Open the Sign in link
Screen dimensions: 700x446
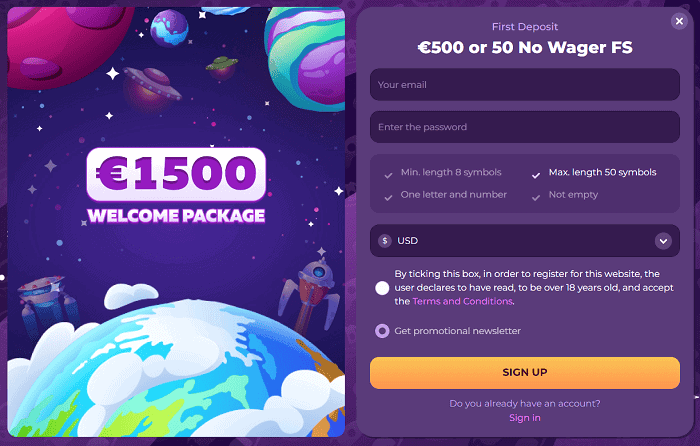click(x=524, y=418)
